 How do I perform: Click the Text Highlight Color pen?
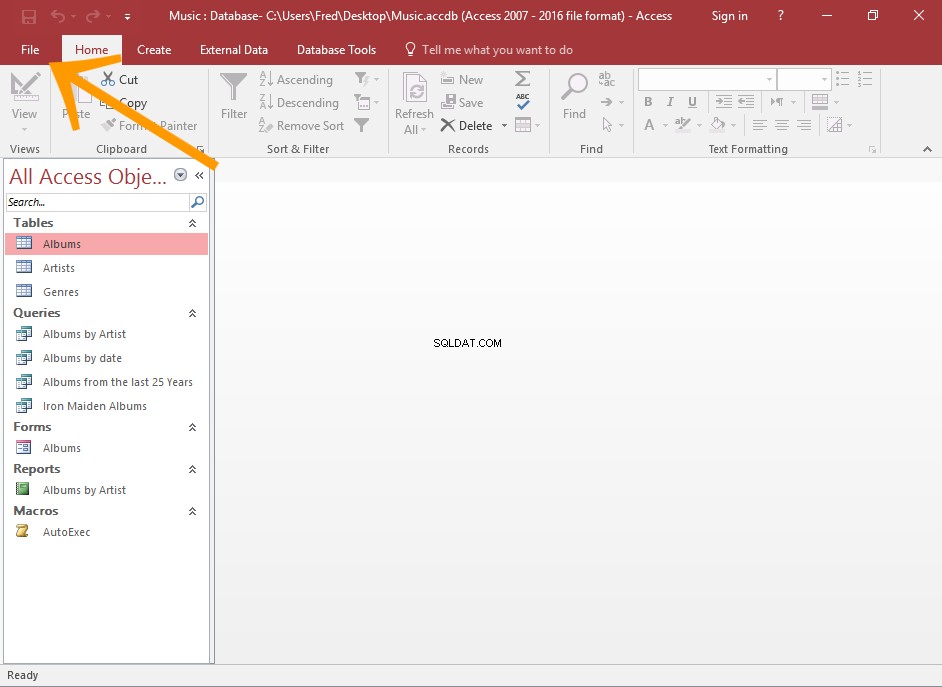coord(682,125)
